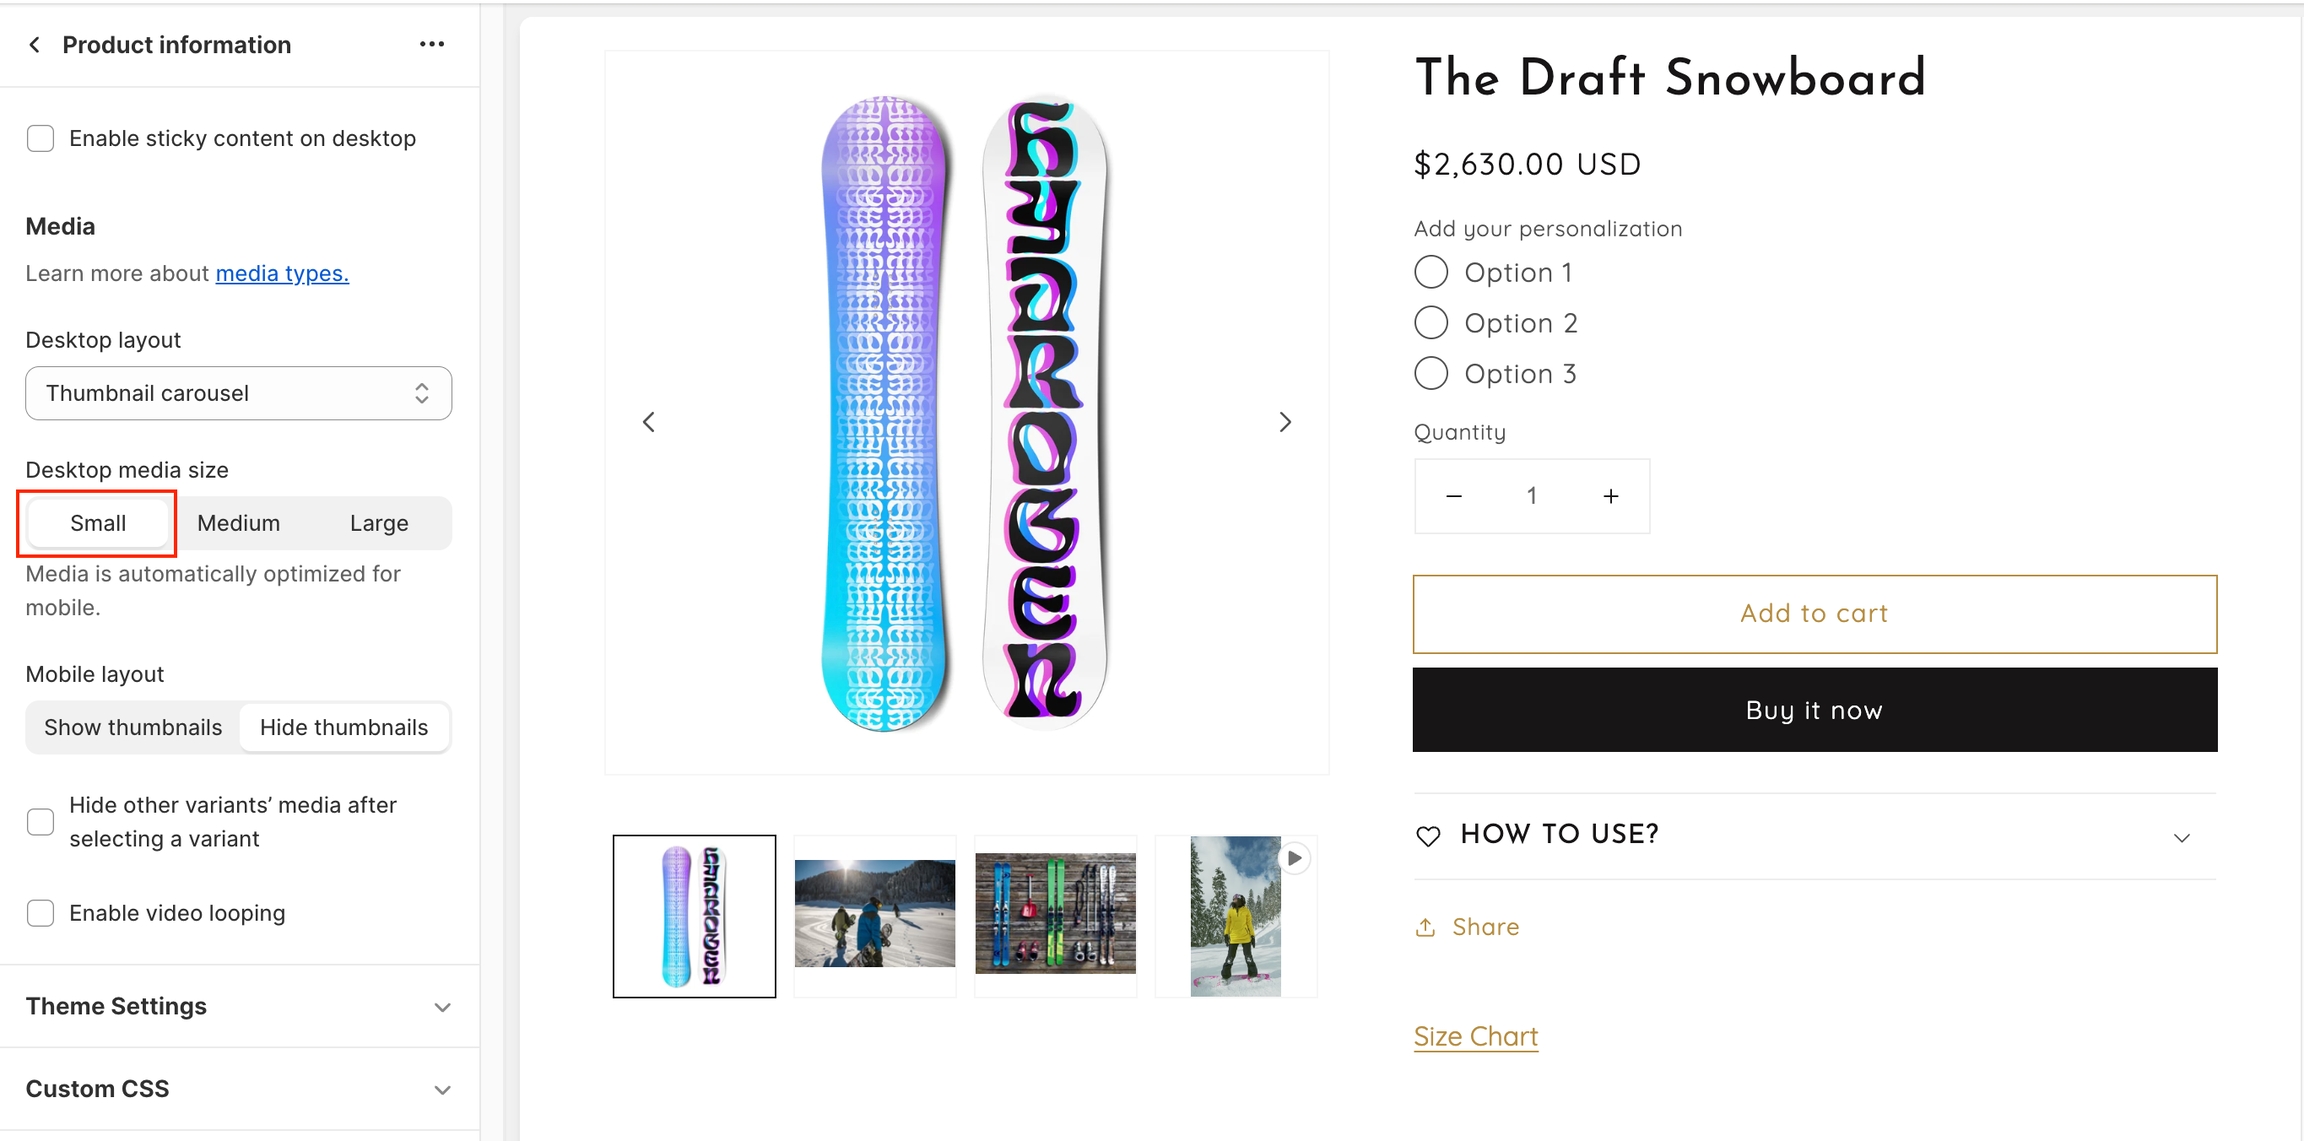Click the Share upload icon
Viewport: 2304px width, 1141px height.
point(1426,928)
